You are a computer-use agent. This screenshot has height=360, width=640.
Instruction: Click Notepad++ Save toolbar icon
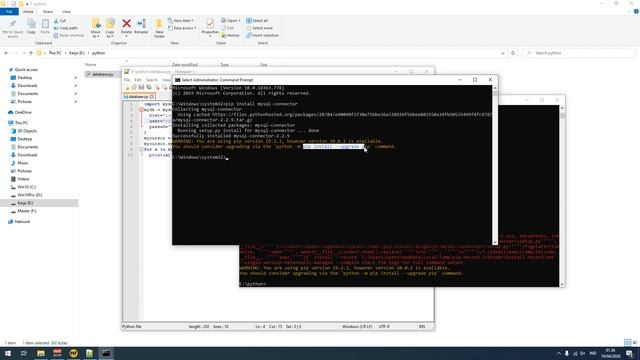pyautogui.click(x=141, y=87)
